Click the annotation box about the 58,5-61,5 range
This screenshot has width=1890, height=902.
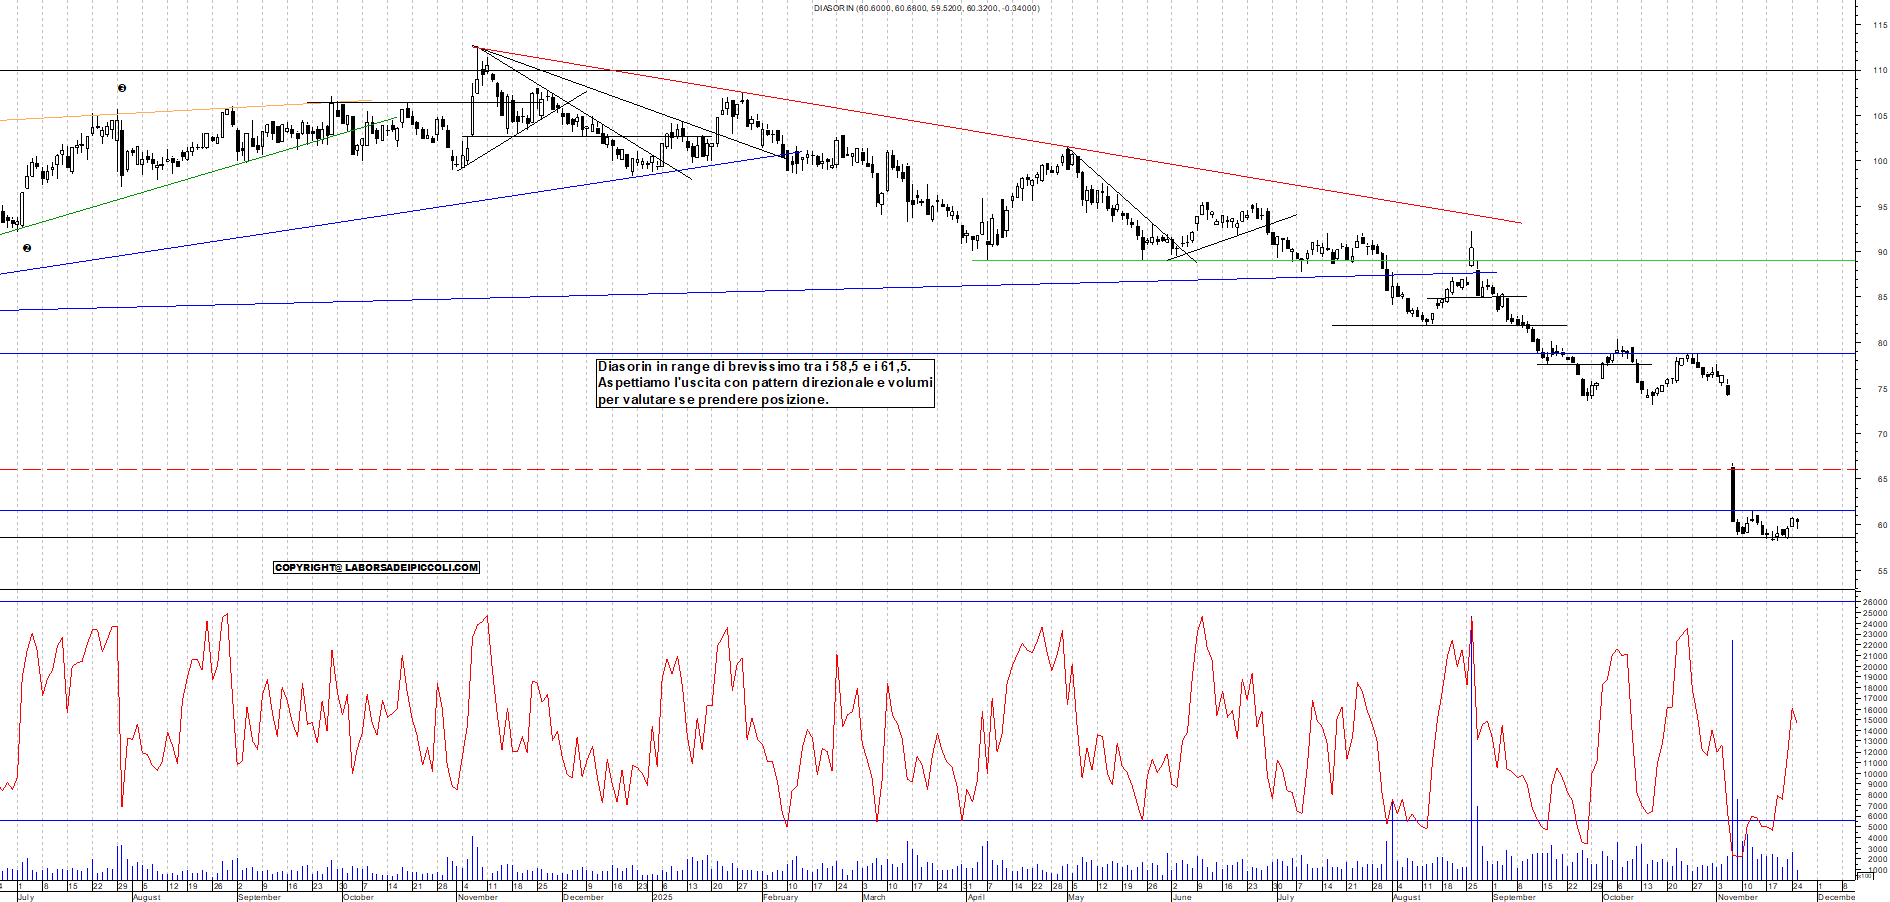765,385
